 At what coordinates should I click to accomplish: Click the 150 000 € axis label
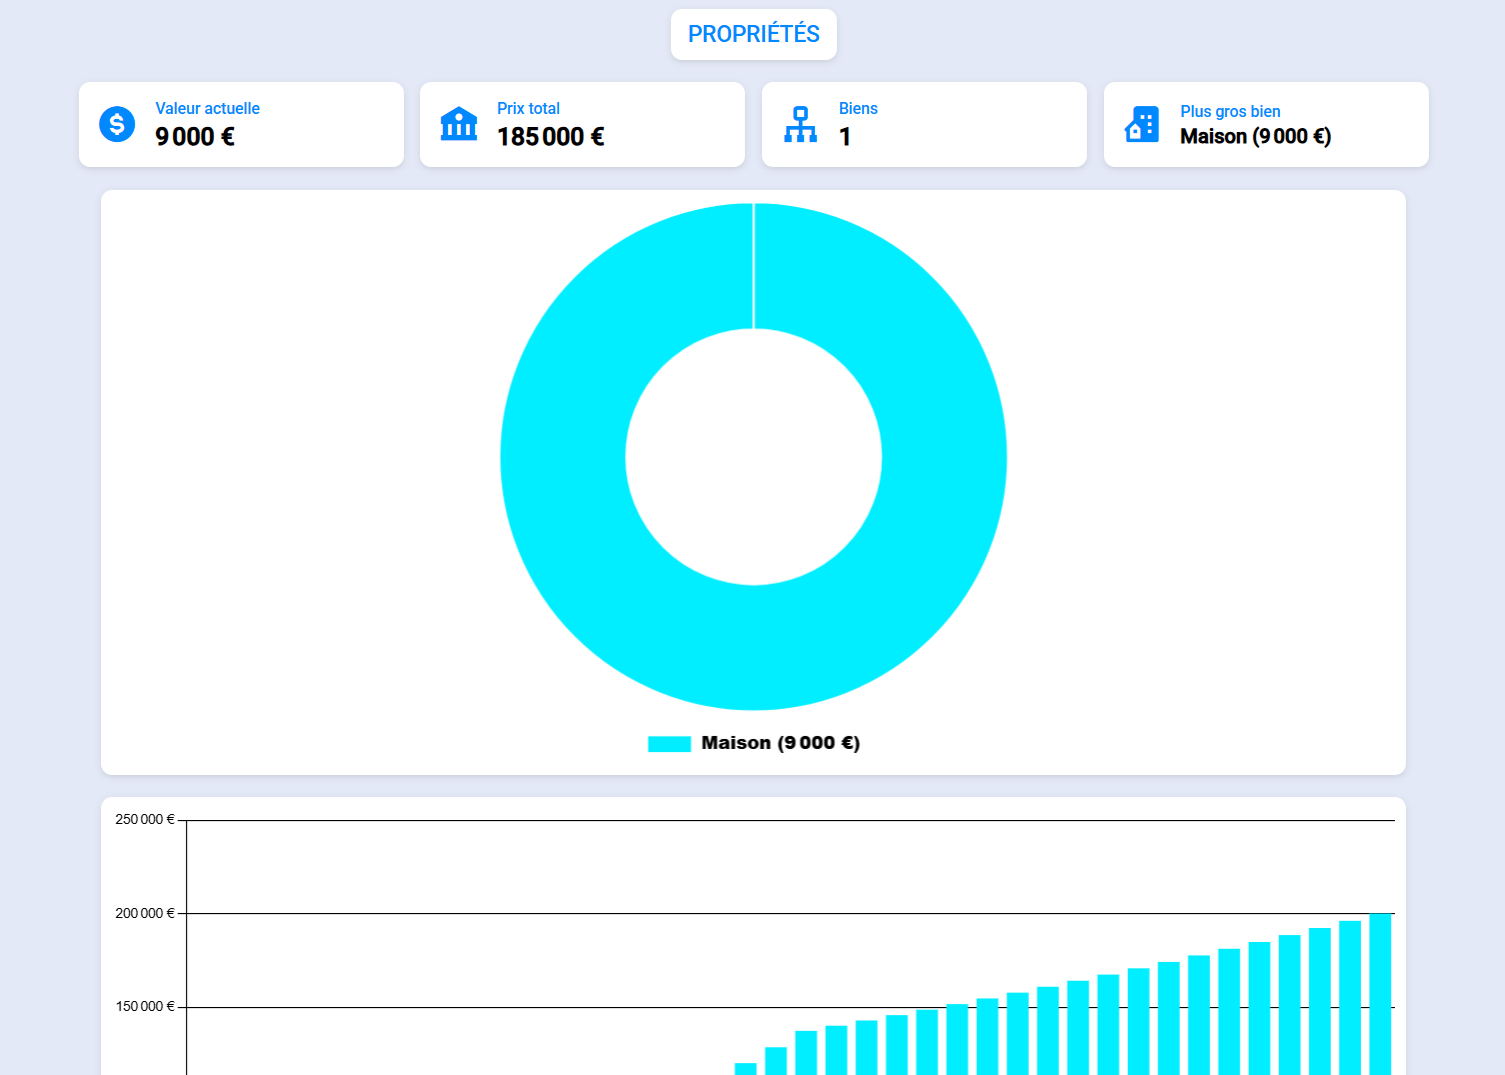click(x=145, y=1006)
